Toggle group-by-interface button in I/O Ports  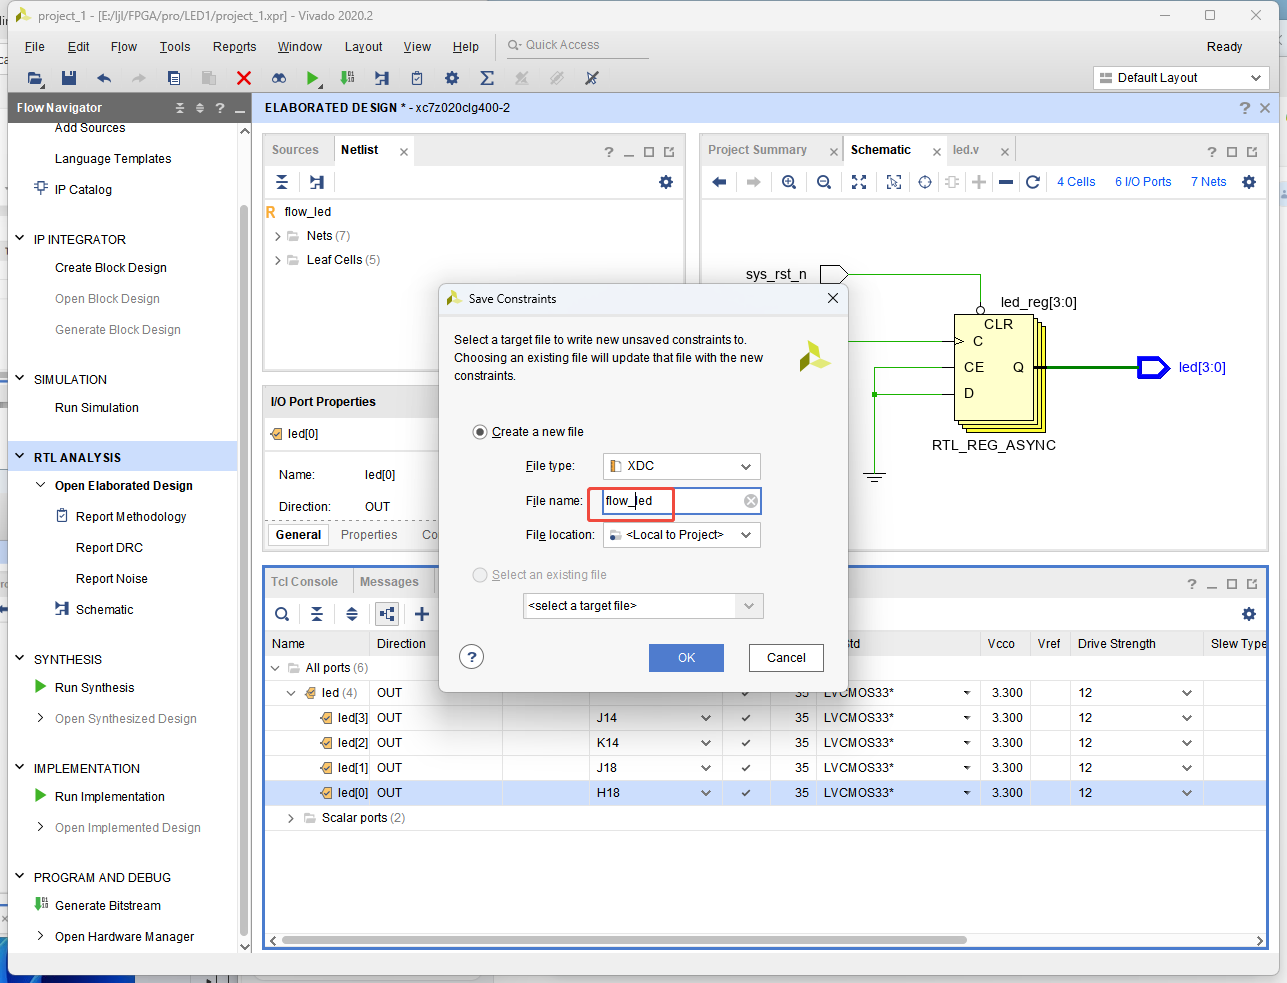387,614
